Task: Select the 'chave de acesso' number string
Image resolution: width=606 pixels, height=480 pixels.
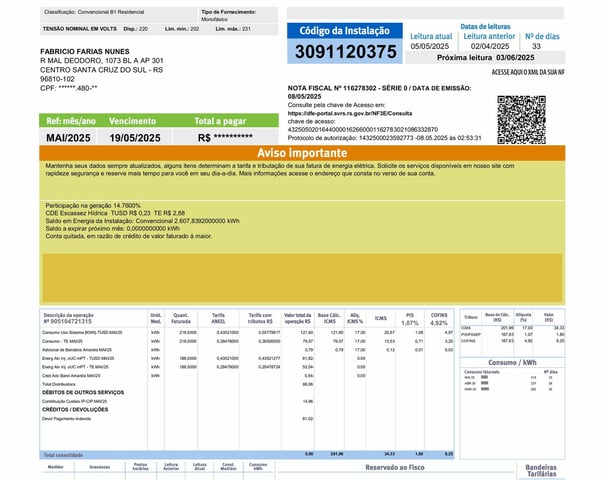Action: click(x=363, y=129)
